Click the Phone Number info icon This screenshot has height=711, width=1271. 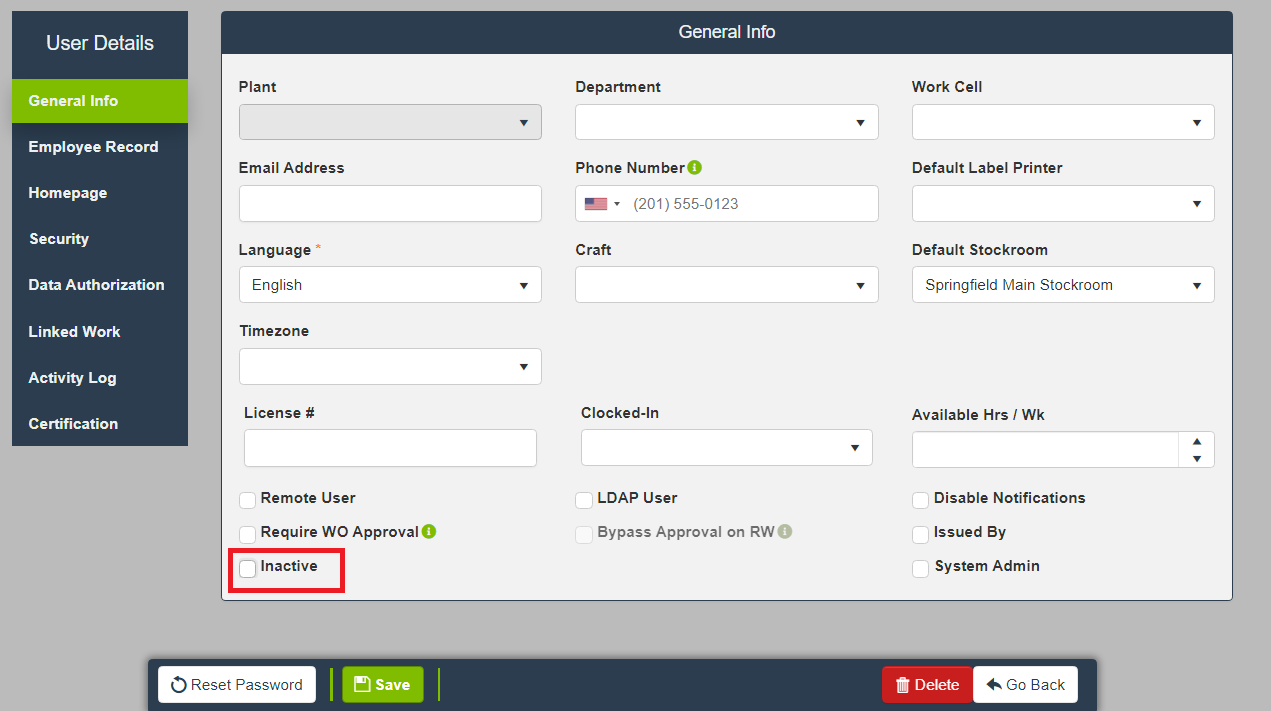tap(695, 168)
